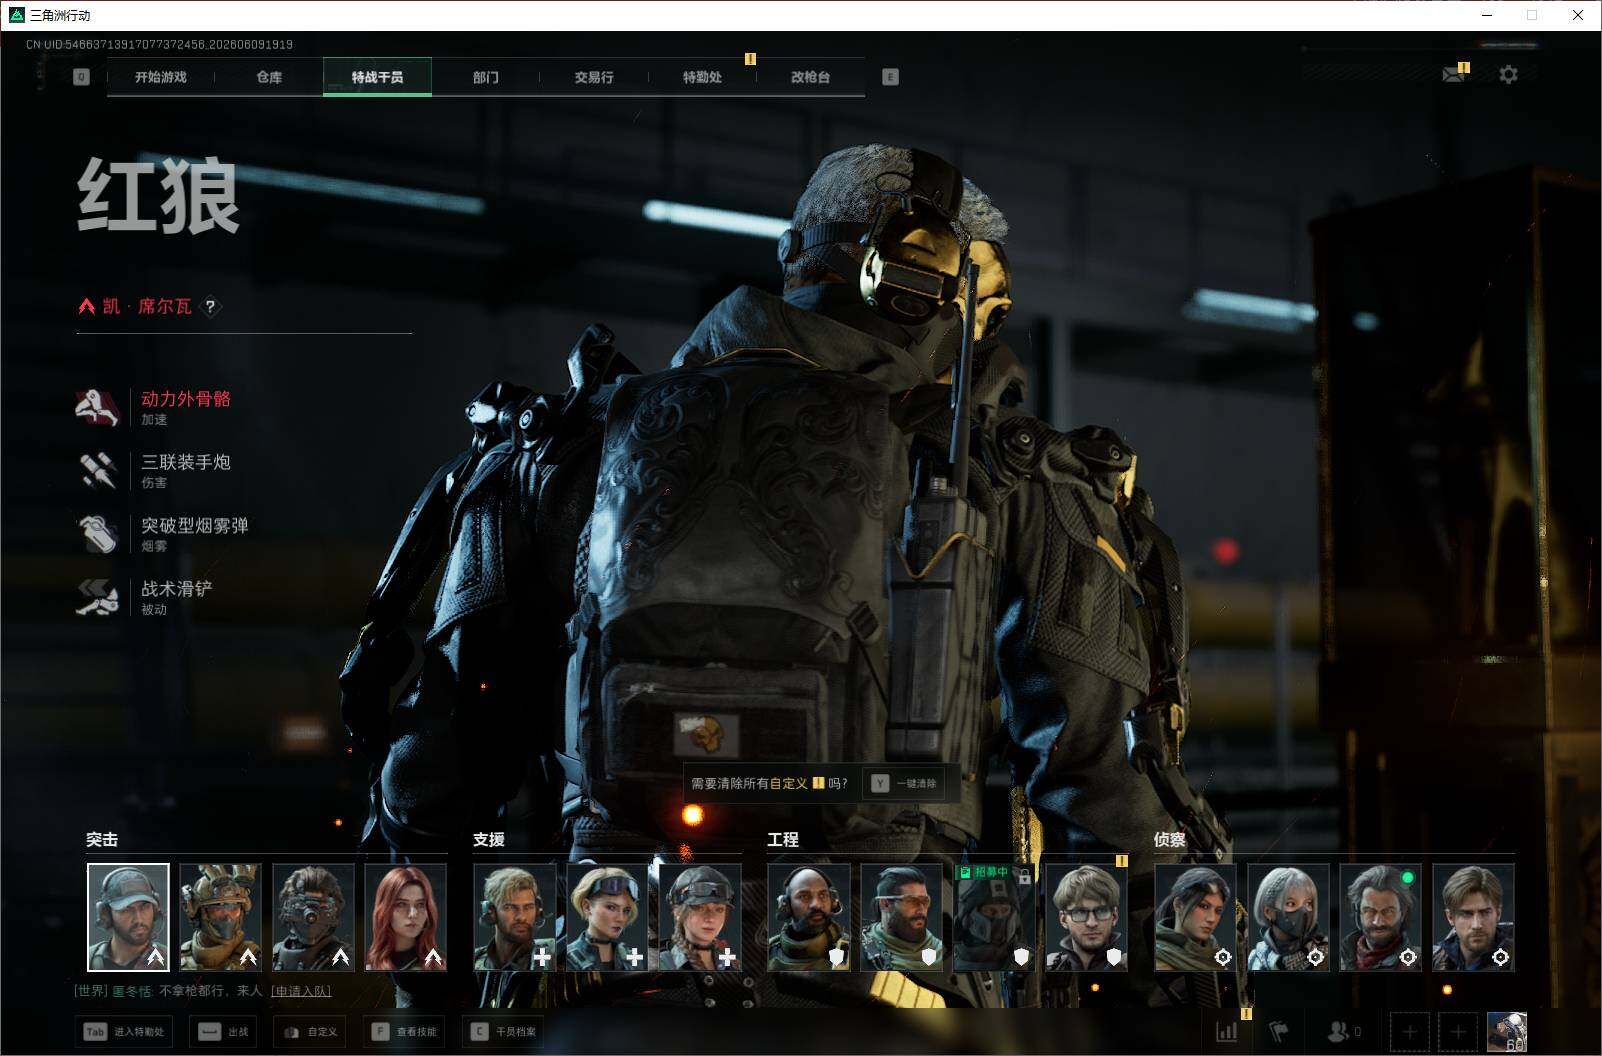The image size is (1602, 1056).
Task: Click the operator name 凯·席尔瓦
Action: pyautogui.click(x=147, y=306)
